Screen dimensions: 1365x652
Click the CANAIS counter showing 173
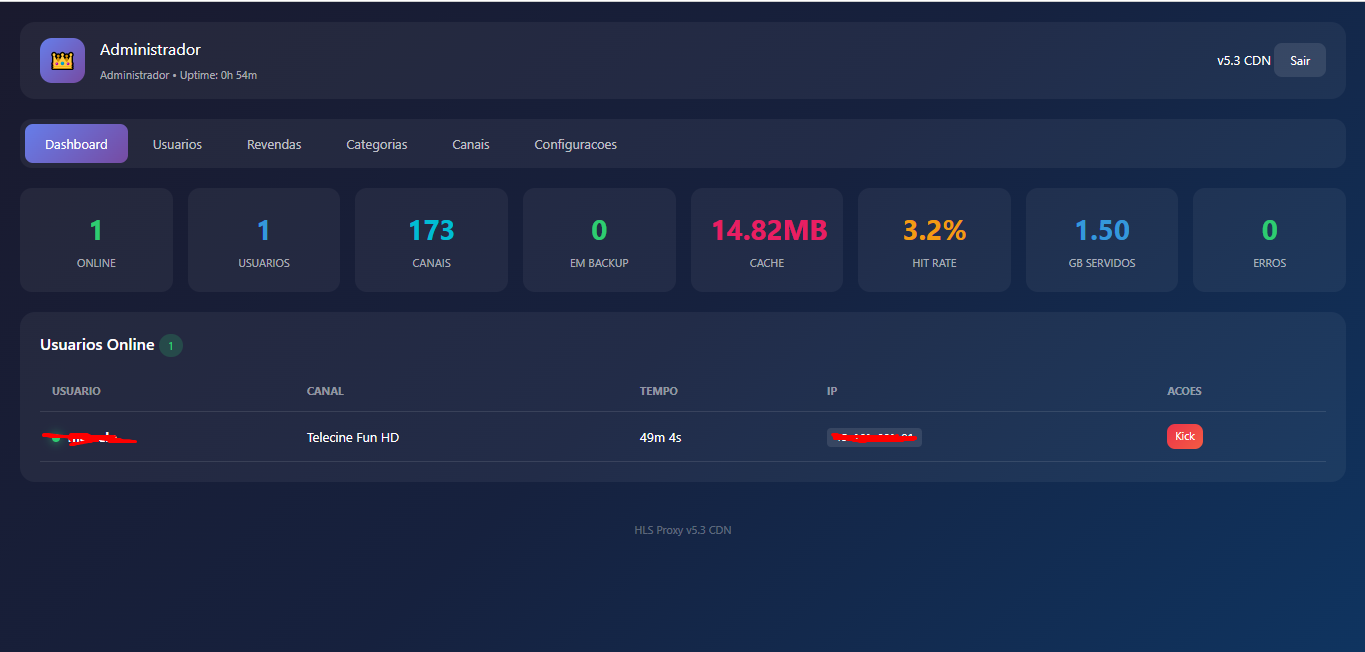click(431, 229)
